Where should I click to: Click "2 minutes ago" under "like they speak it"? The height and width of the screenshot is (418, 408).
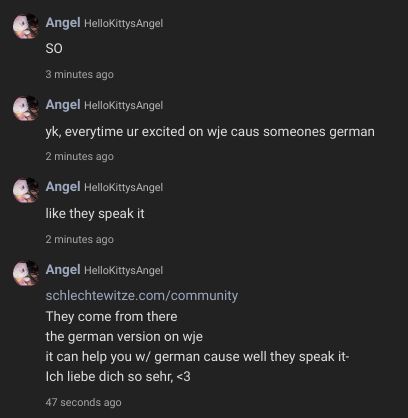coord(79,239)
